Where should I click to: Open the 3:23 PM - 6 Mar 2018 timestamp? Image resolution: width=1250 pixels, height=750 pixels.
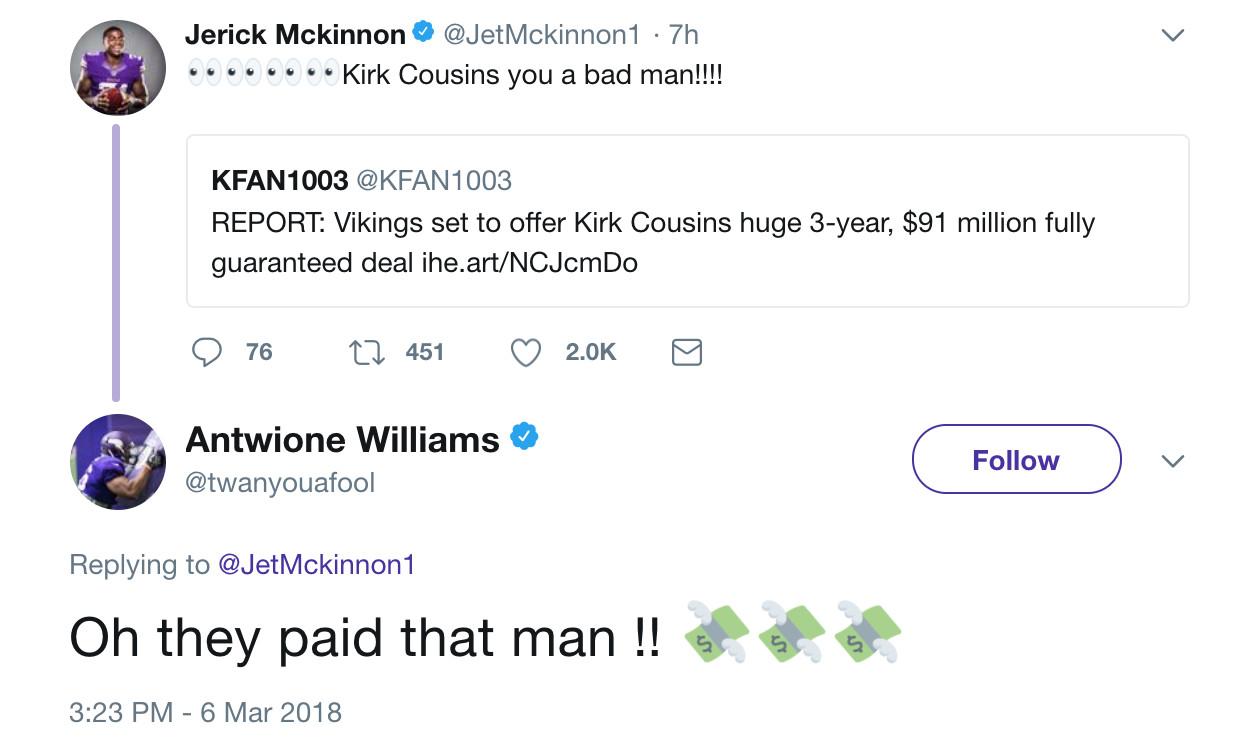tap(205, 713)
